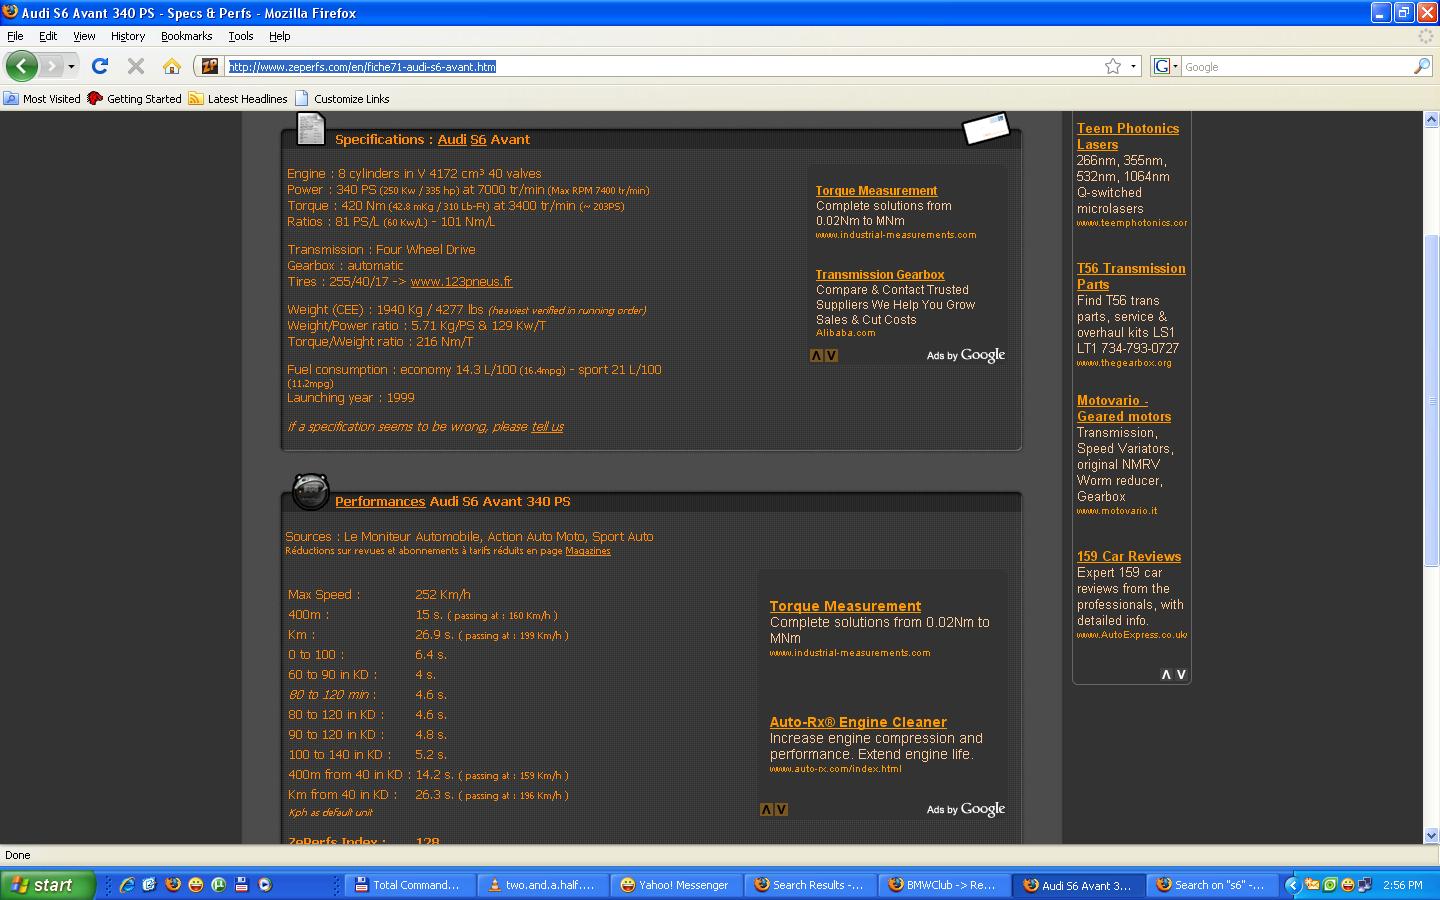Launch Total Commander floppy icon in Quick Launch
The image size is (1440, 900).
click(242, 885)
